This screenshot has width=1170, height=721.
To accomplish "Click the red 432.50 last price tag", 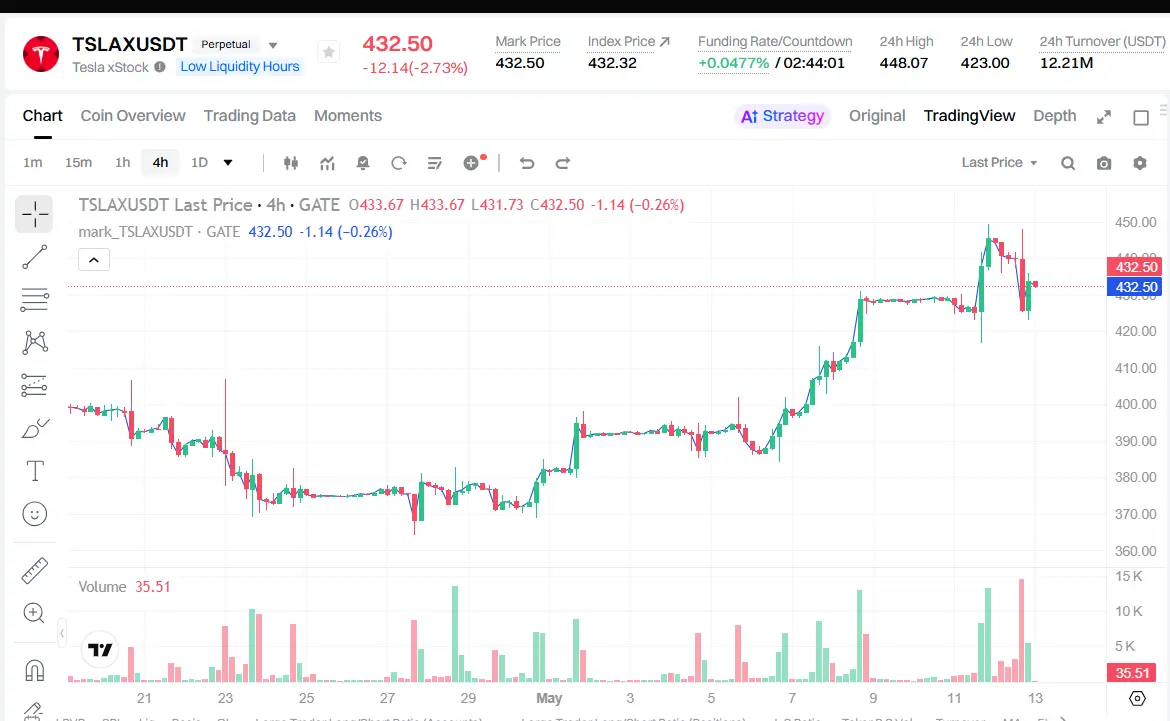I will coord(1133,266).
